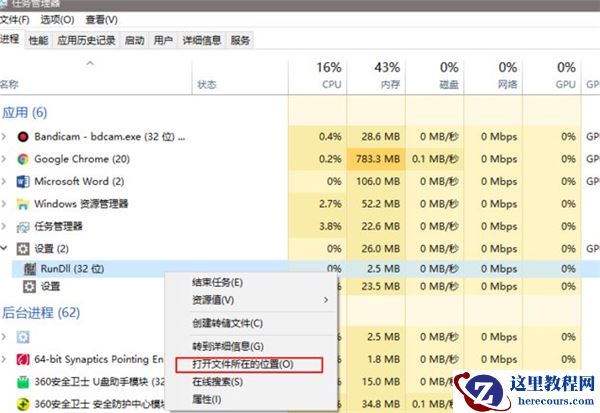Click the 360安全卫士 U盘助手模块 icon

23,382
